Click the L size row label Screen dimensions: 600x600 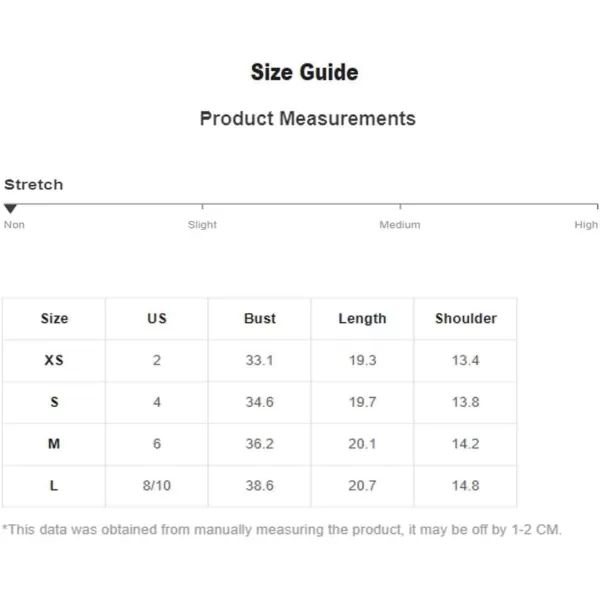tap(54, 485)
